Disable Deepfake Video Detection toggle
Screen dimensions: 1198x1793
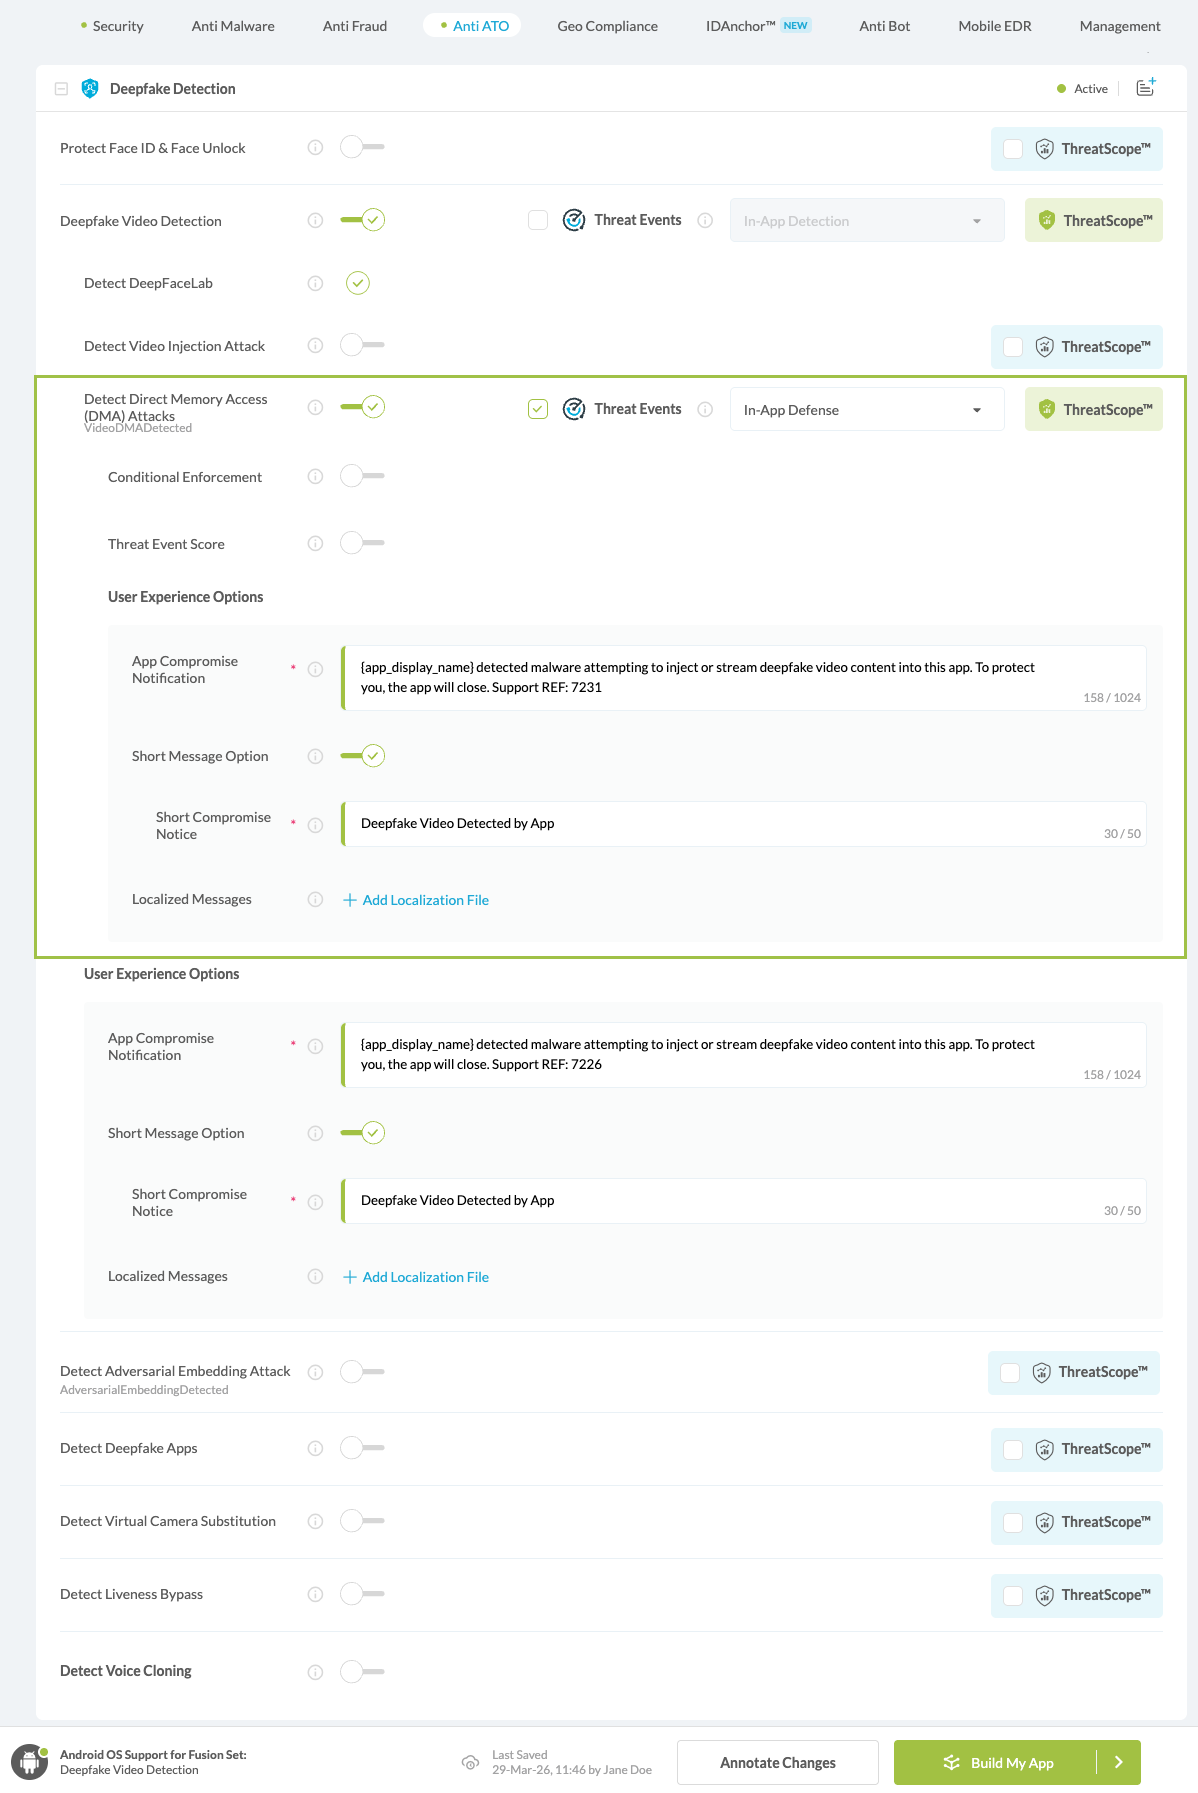pyautogui.click(x=362, y=220)
